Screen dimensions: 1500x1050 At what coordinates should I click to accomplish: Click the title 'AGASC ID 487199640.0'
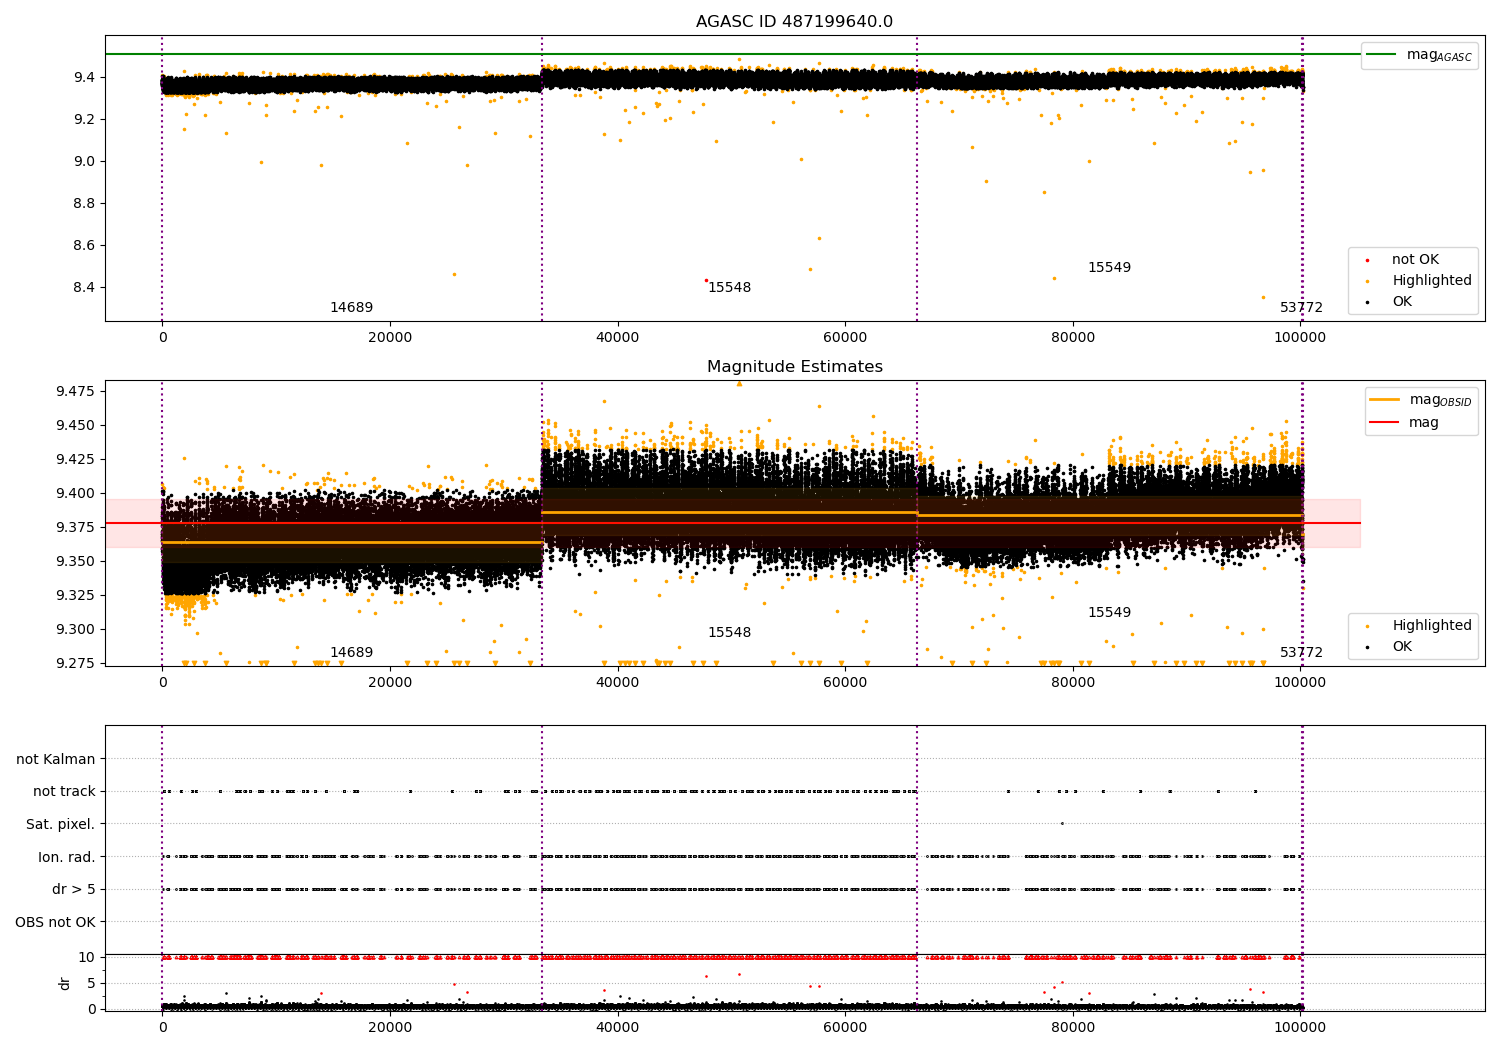[794, 22]
